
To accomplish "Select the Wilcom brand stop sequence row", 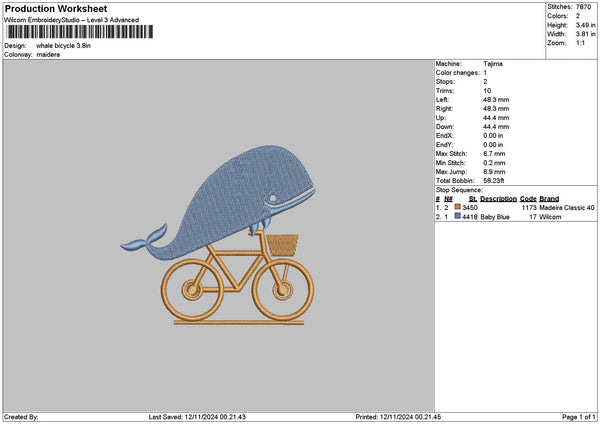I will pos(515,216).
